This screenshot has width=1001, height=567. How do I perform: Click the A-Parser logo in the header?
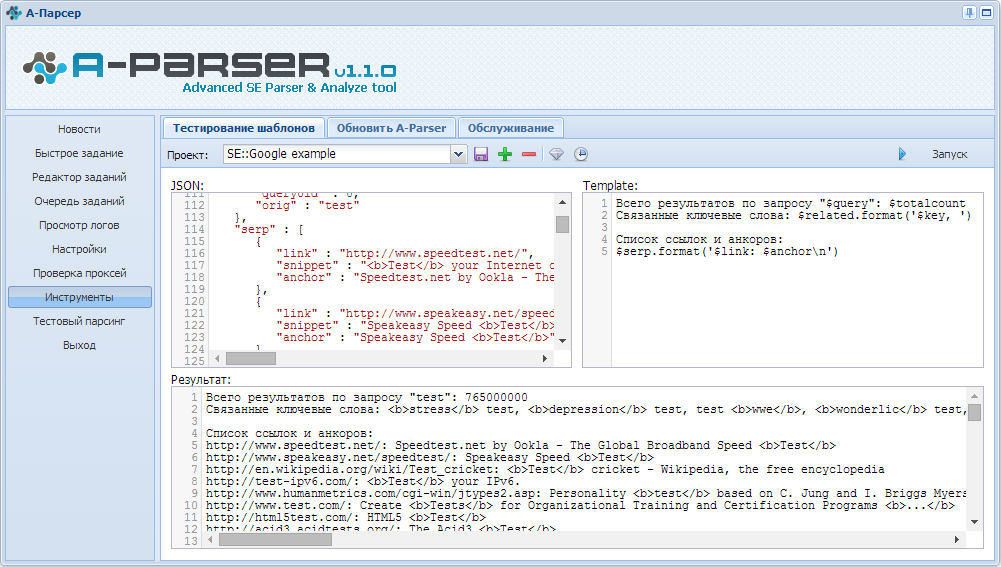click(209, 70)
